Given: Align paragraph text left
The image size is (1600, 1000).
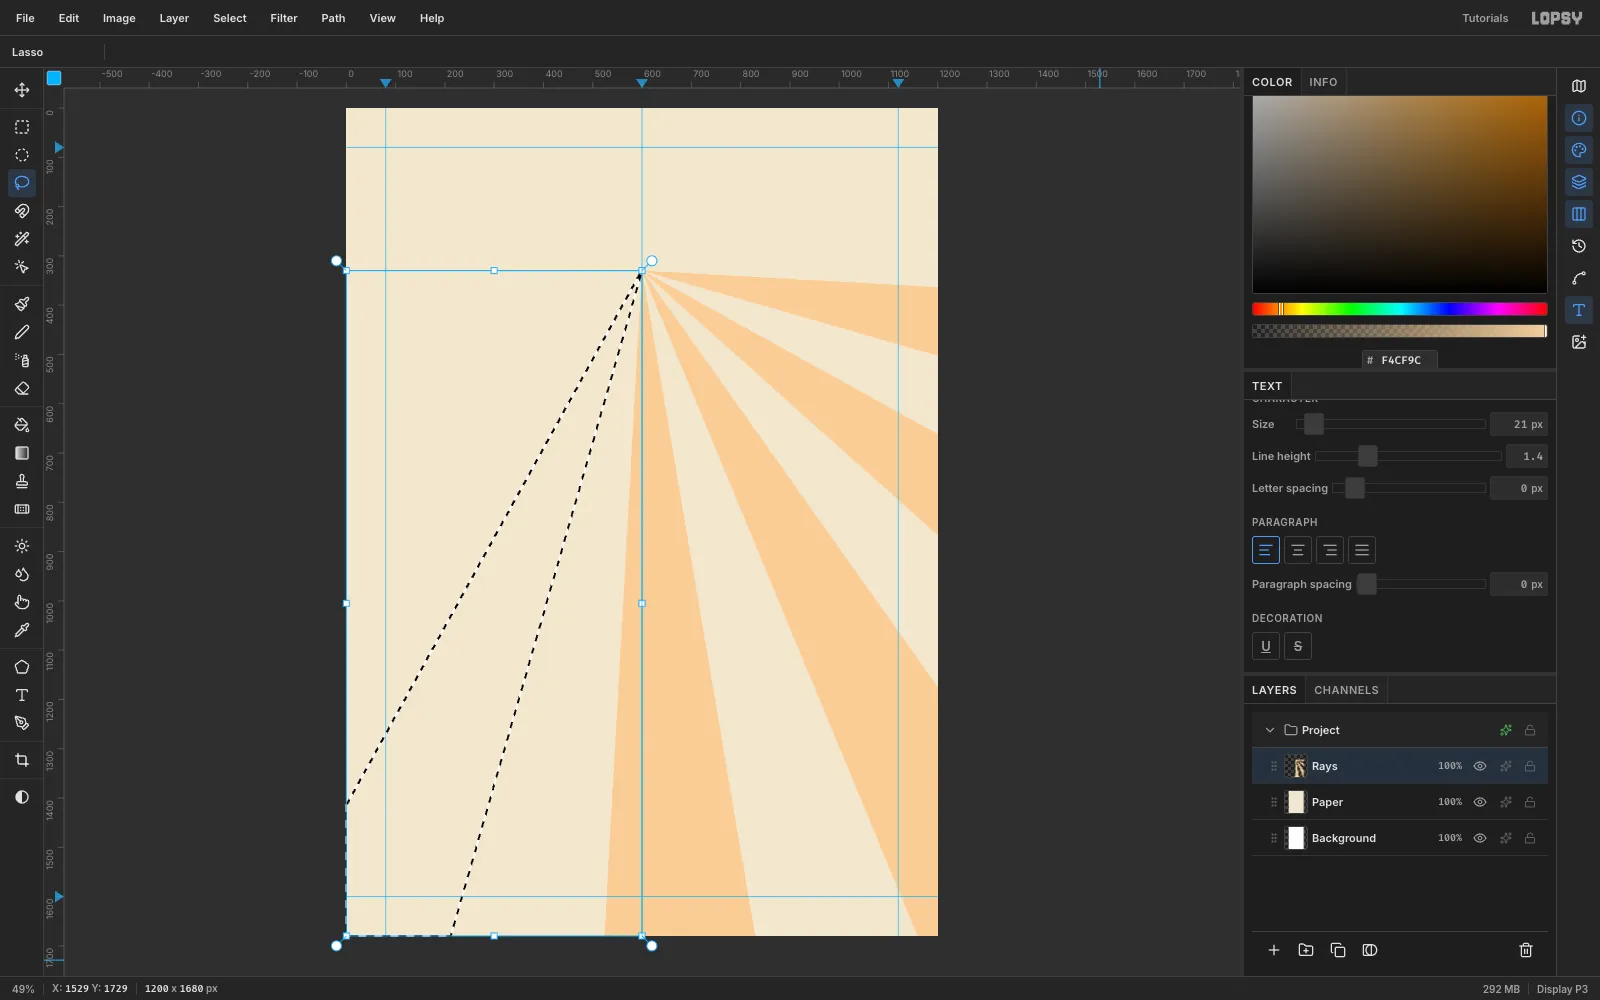Looking at the screenshot, I should pos(1266,550).
